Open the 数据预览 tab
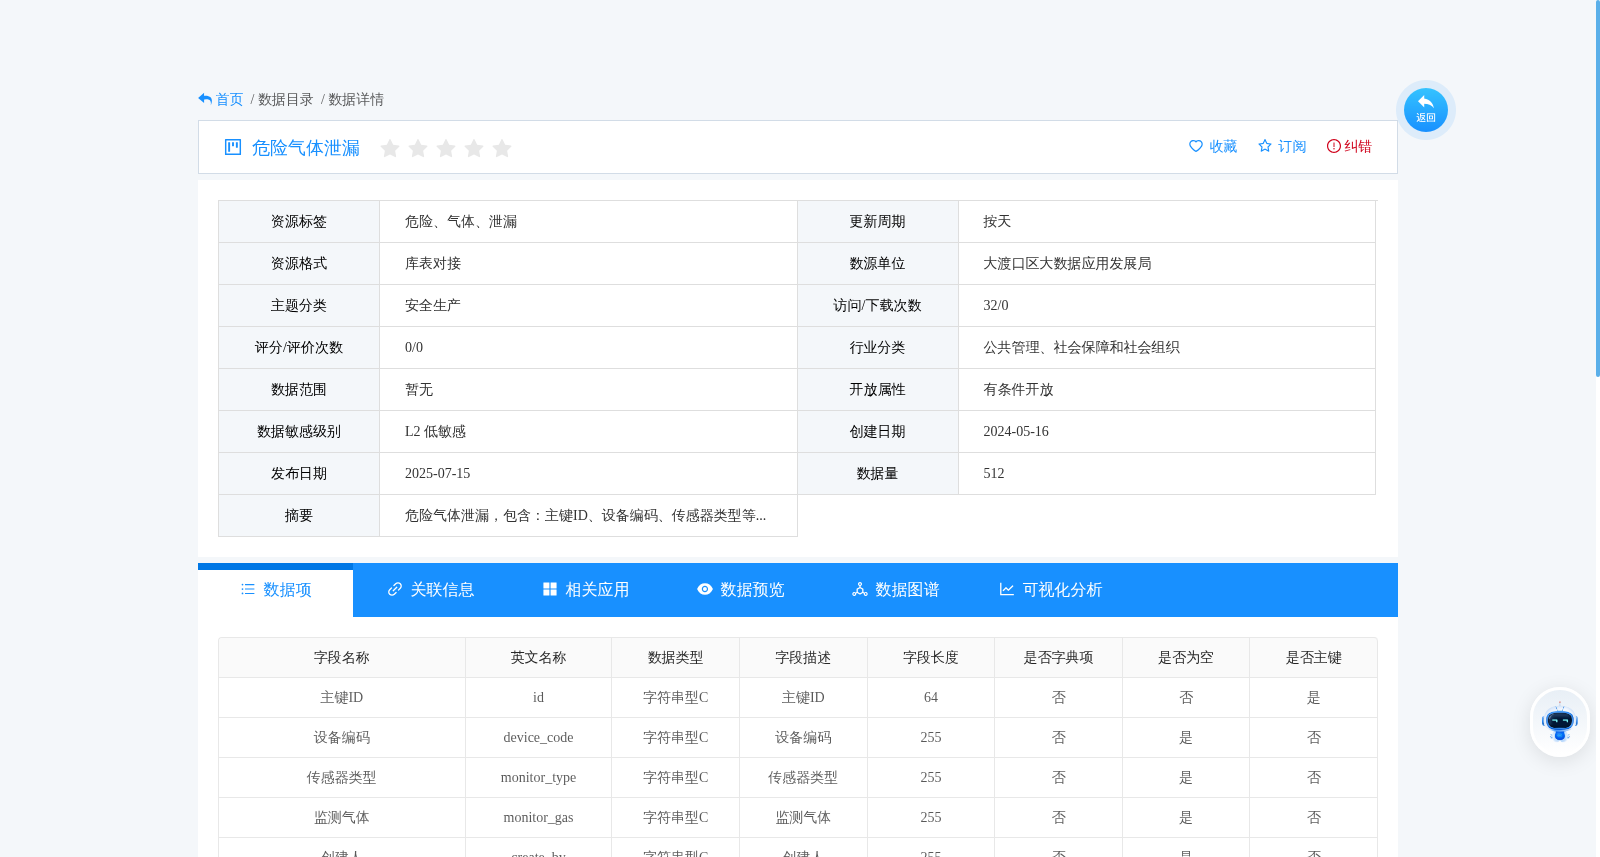This screenshot has height=857, width=1600. click(741, 590)
